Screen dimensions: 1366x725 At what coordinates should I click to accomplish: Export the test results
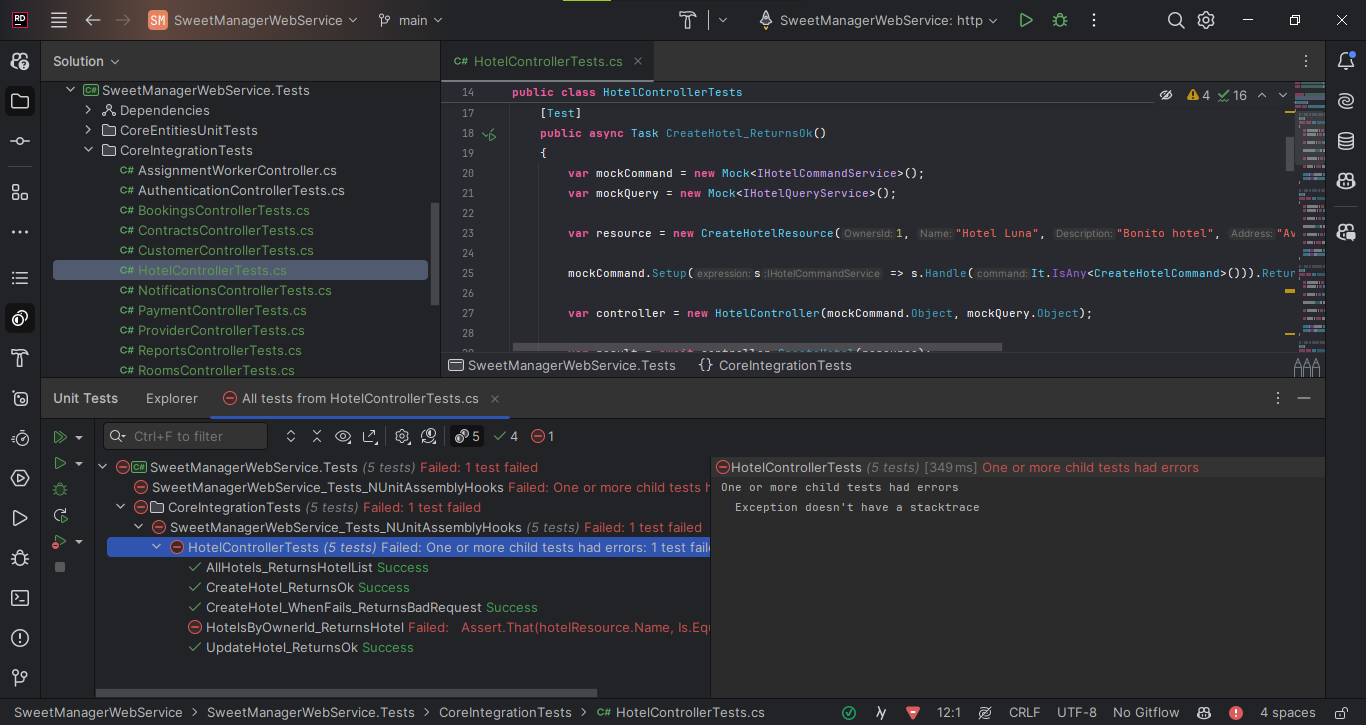(x=370, y=436)
